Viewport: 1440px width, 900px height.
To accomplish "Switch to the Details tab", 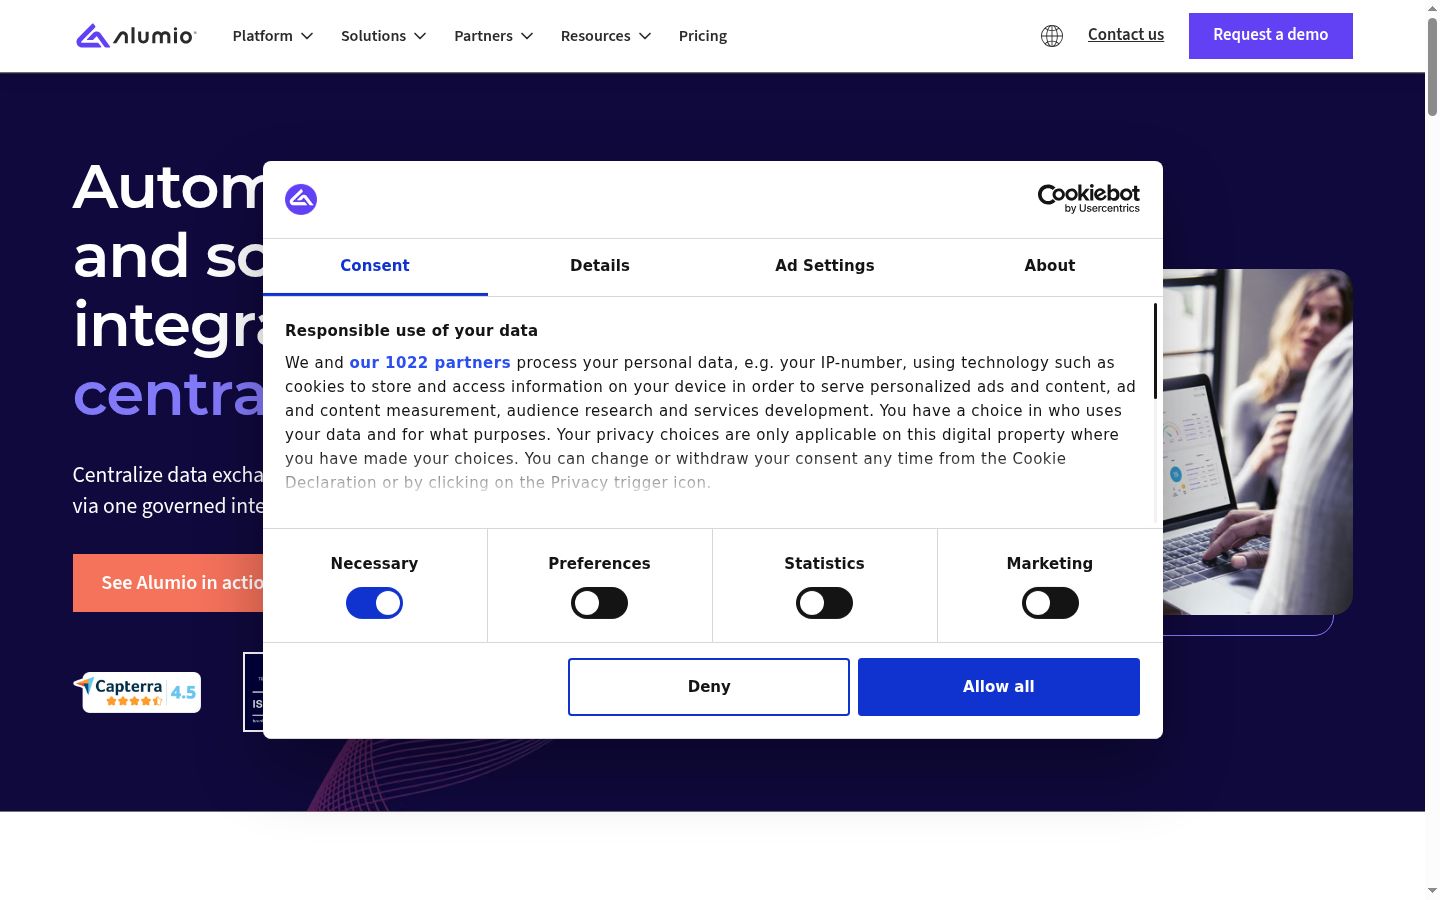I will (600, 266).
